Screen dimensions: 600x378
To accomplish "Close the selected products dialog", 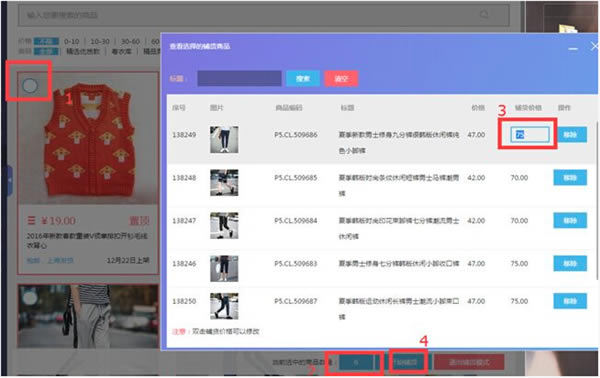I will [594, 47].
